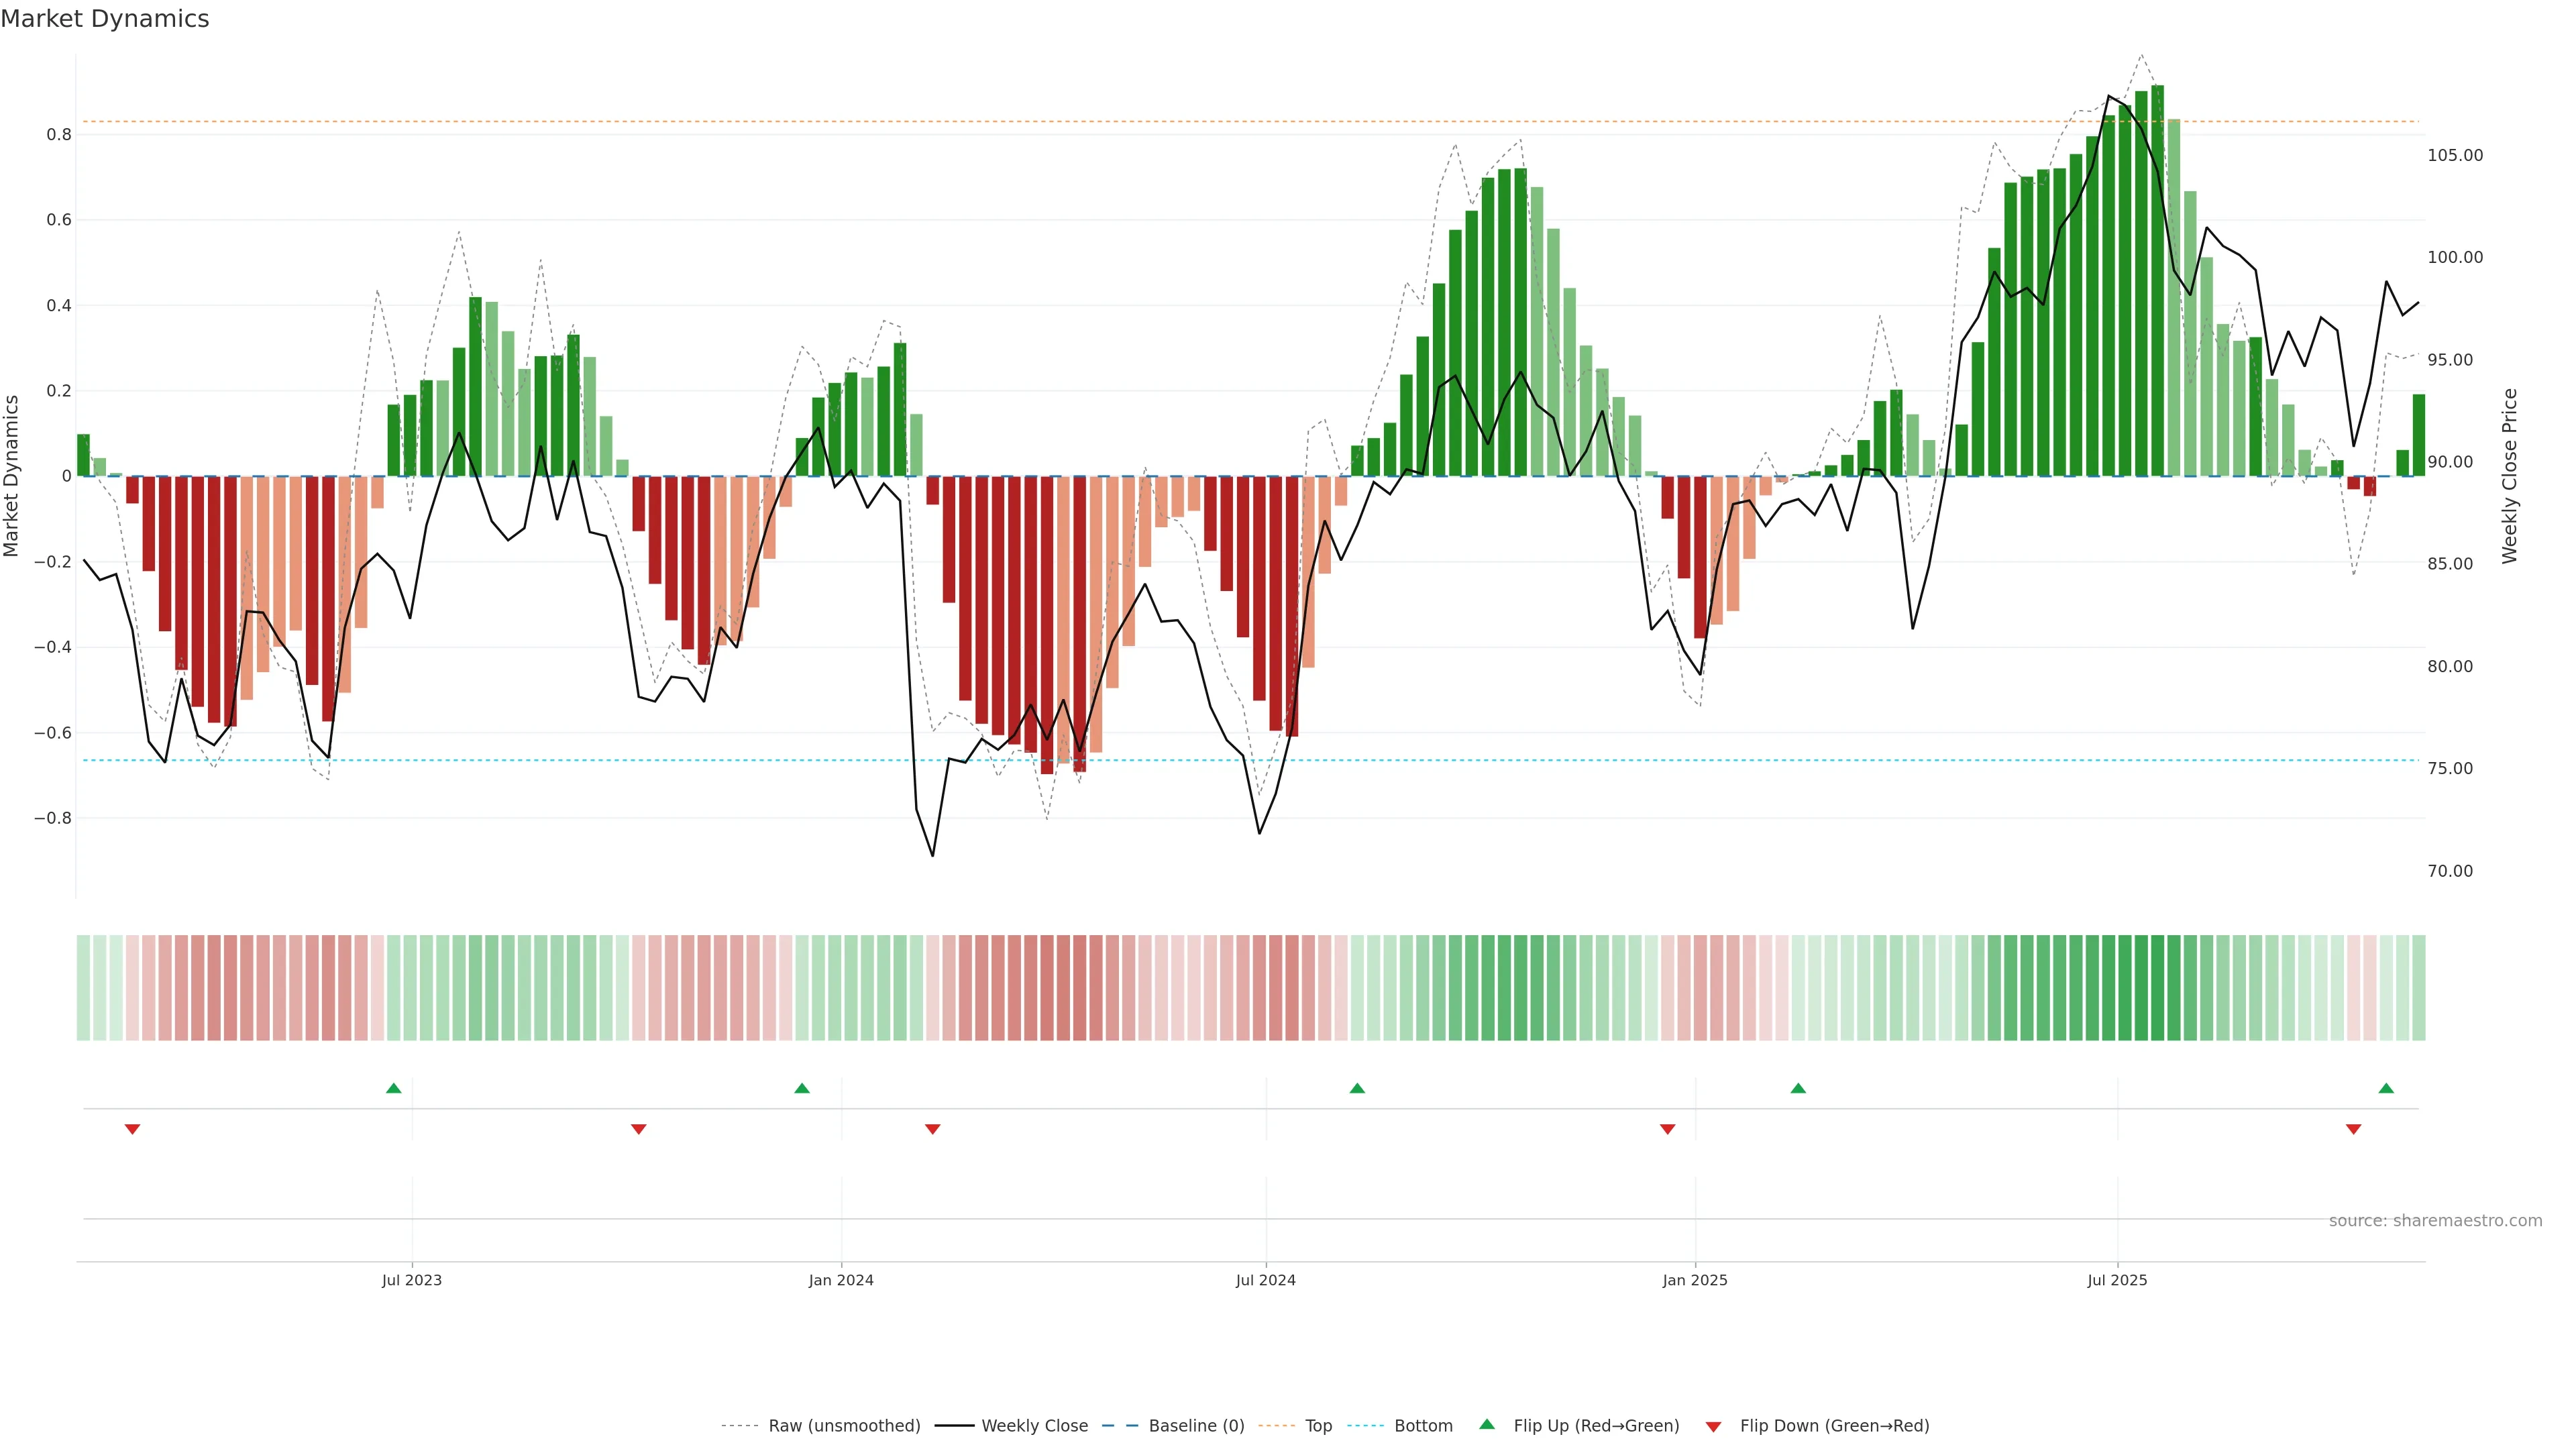Click the Market Dynamics chart title
The image size is (2576, 1449).
pos(105,19)
